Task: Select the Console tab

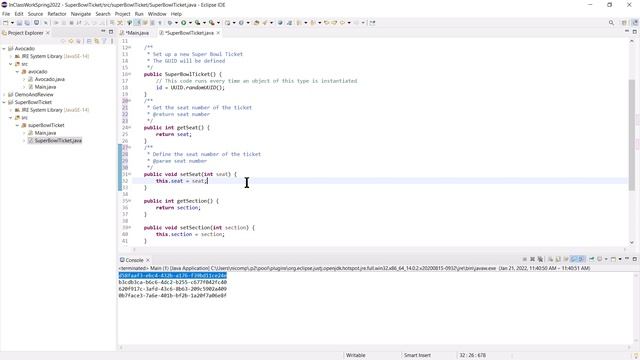Action: point(134,260)
